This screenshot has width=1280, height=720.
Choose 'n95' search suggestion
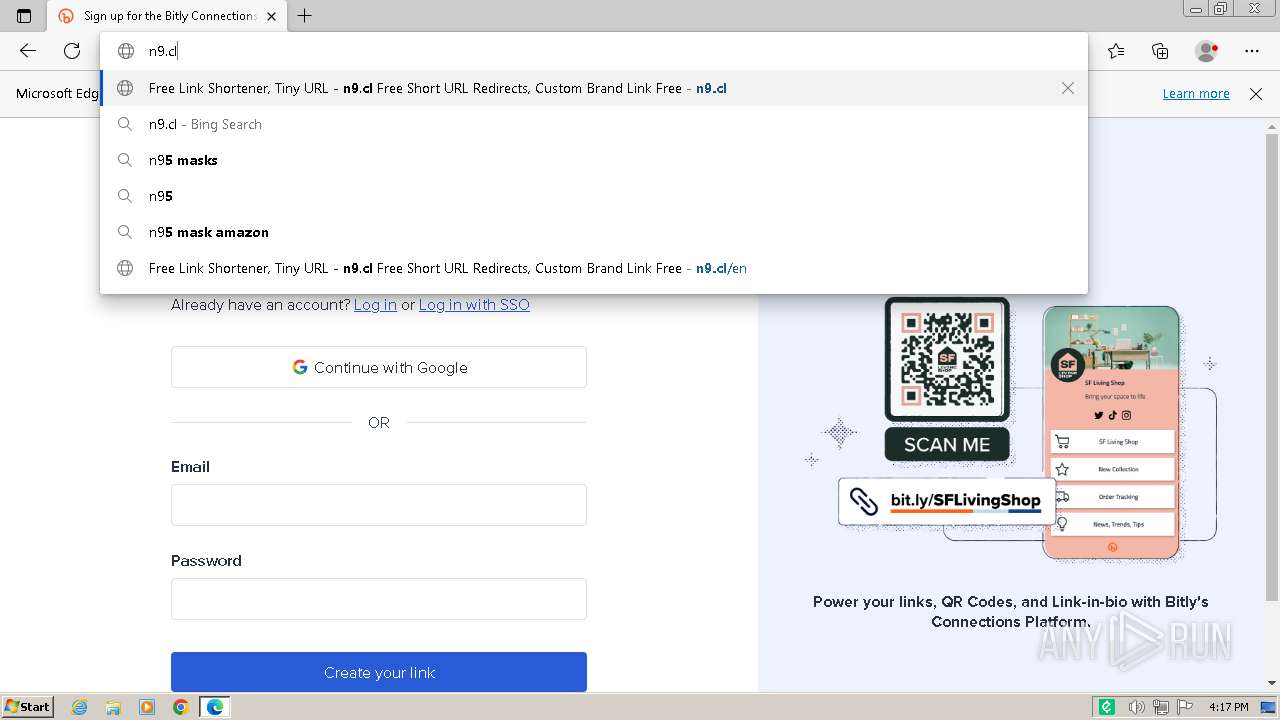tap(594, 196)
